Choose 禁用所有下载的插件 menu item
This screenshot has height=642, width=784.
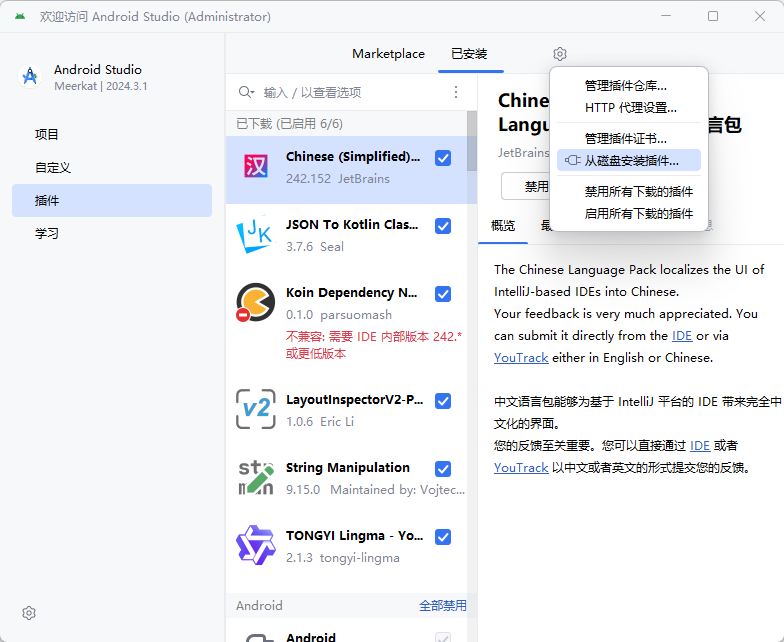click(x=638, y=192)
